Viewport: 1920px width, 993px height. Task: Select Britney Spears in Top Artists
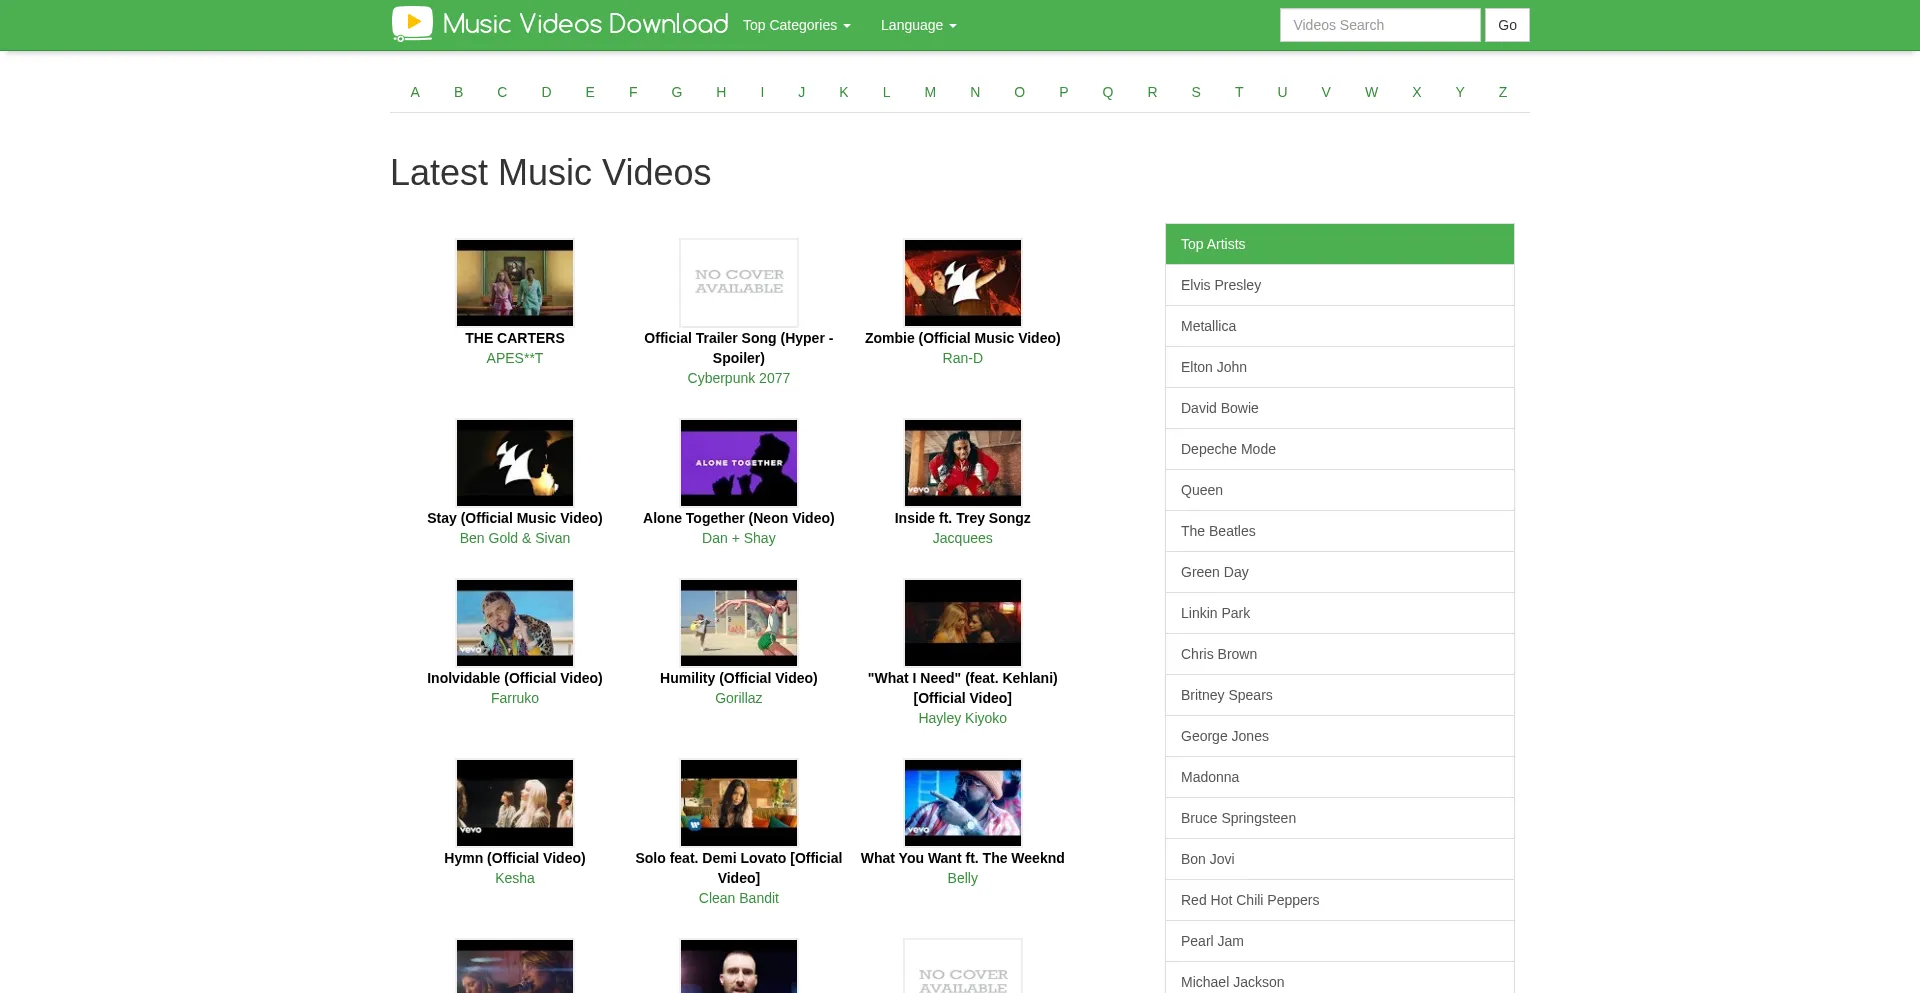point(1340,695)
